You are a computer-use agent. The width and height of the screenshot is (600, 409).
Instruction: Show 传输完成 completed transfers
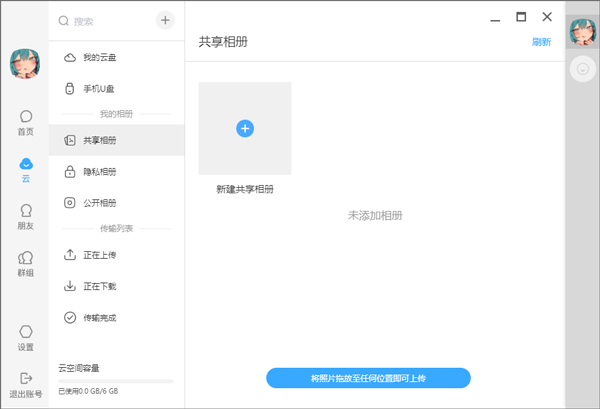116,318
